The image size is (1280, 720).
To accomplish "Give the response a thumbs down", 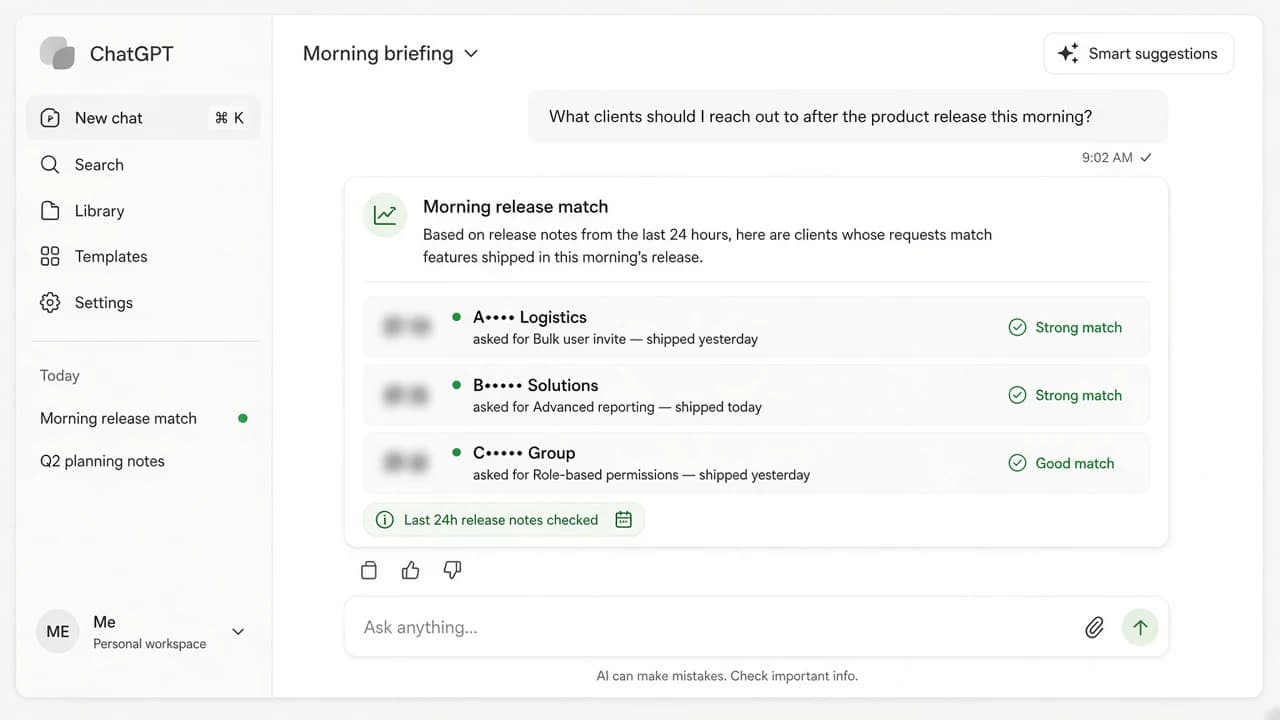I will [452, 570].
